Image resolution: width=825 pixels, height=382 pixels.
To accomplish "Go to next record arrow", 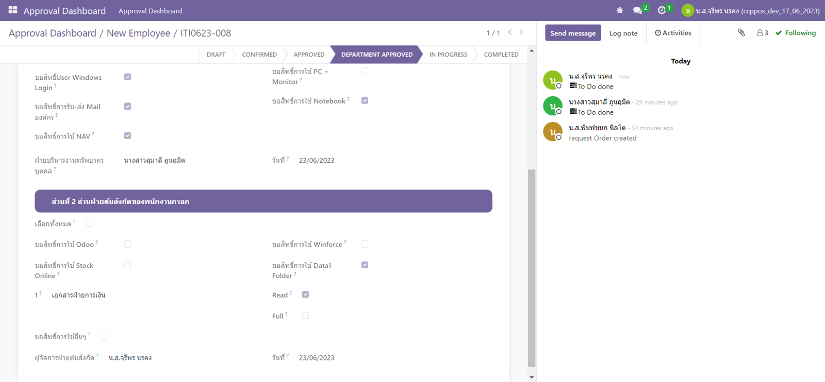I will coord(521,33).
